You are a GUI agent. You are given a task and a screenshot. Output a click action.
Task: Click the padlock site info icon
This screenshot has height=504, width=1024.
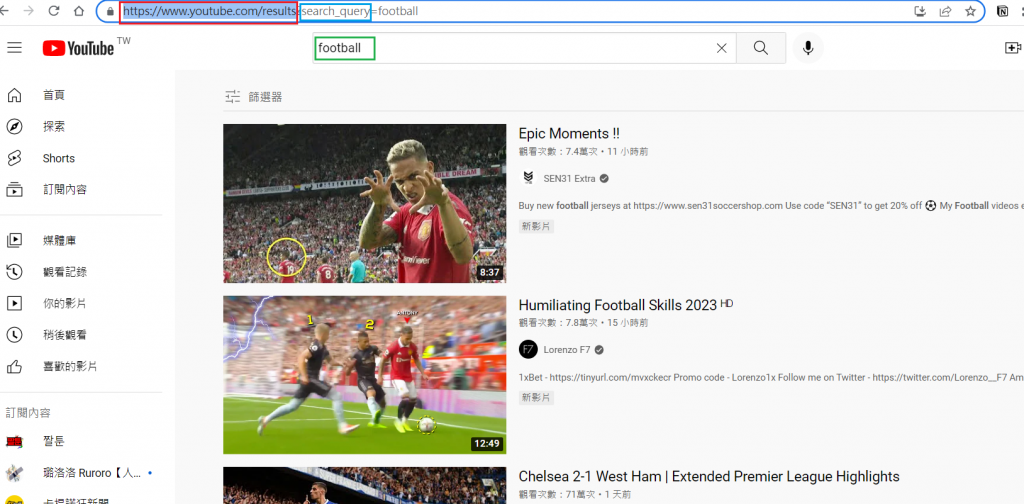[110, 11]
